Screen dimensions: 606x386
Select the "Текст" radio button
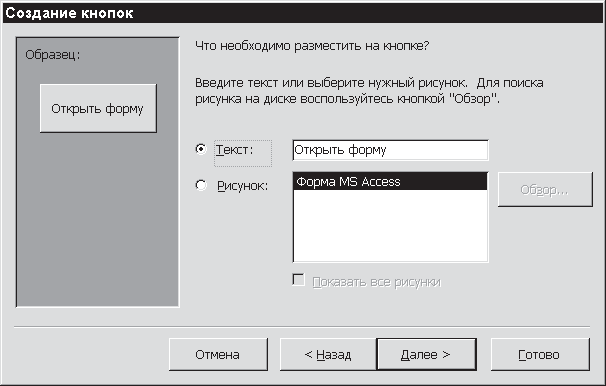[201, 149]
